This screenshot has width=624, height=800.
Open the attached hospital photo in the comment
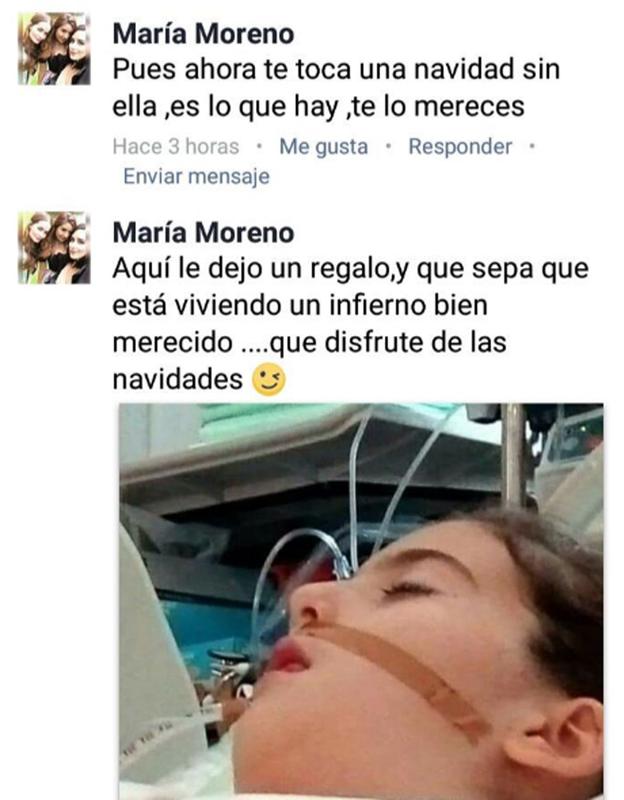[x=361, y=602]
